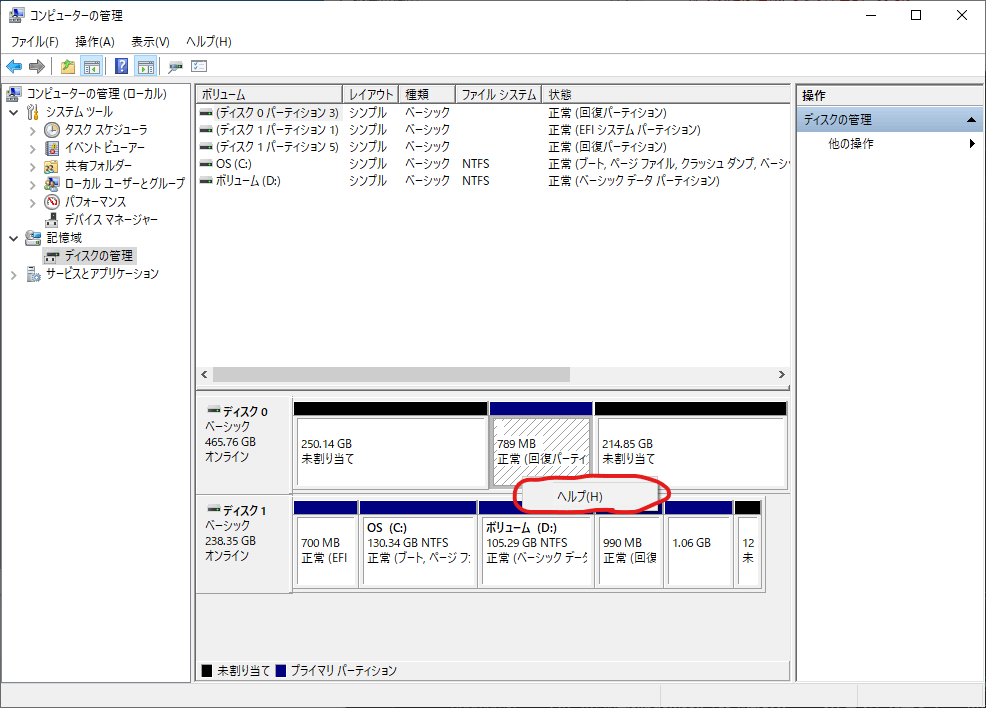This screenshot has width=986, height=708.
Task: Click the ディスク 1 disk icon in graphical view
Action: pyautogui.click(x=214, y=509)
